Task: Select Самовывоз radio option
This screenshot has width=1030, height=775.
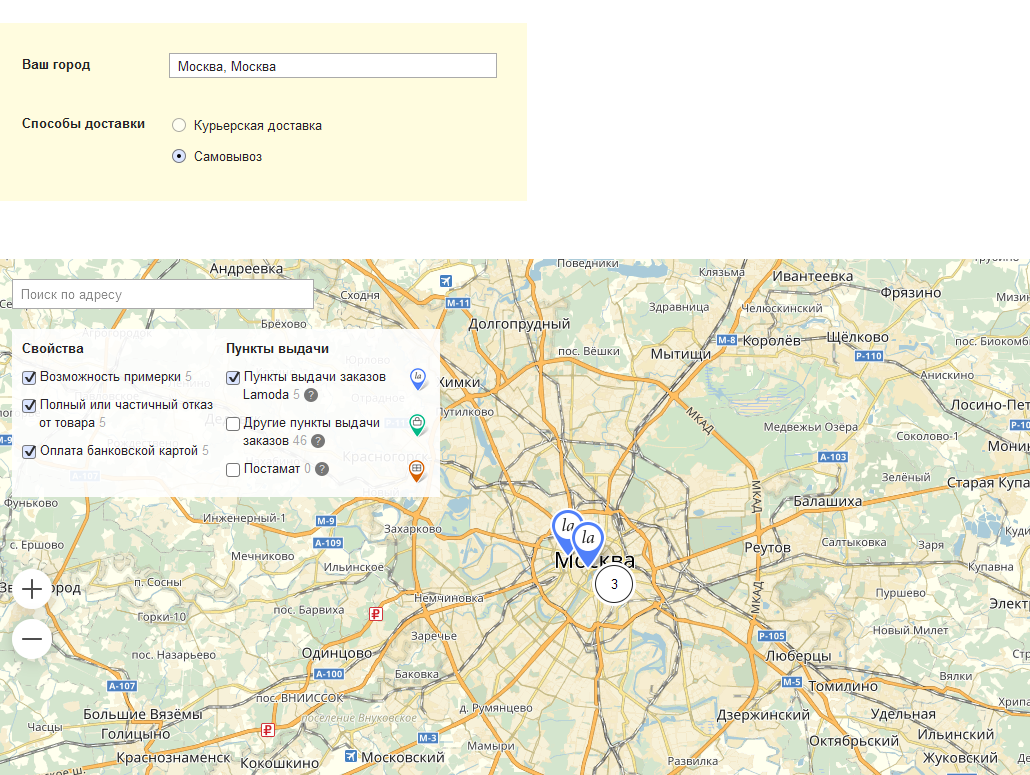Action: coord(179,156)
